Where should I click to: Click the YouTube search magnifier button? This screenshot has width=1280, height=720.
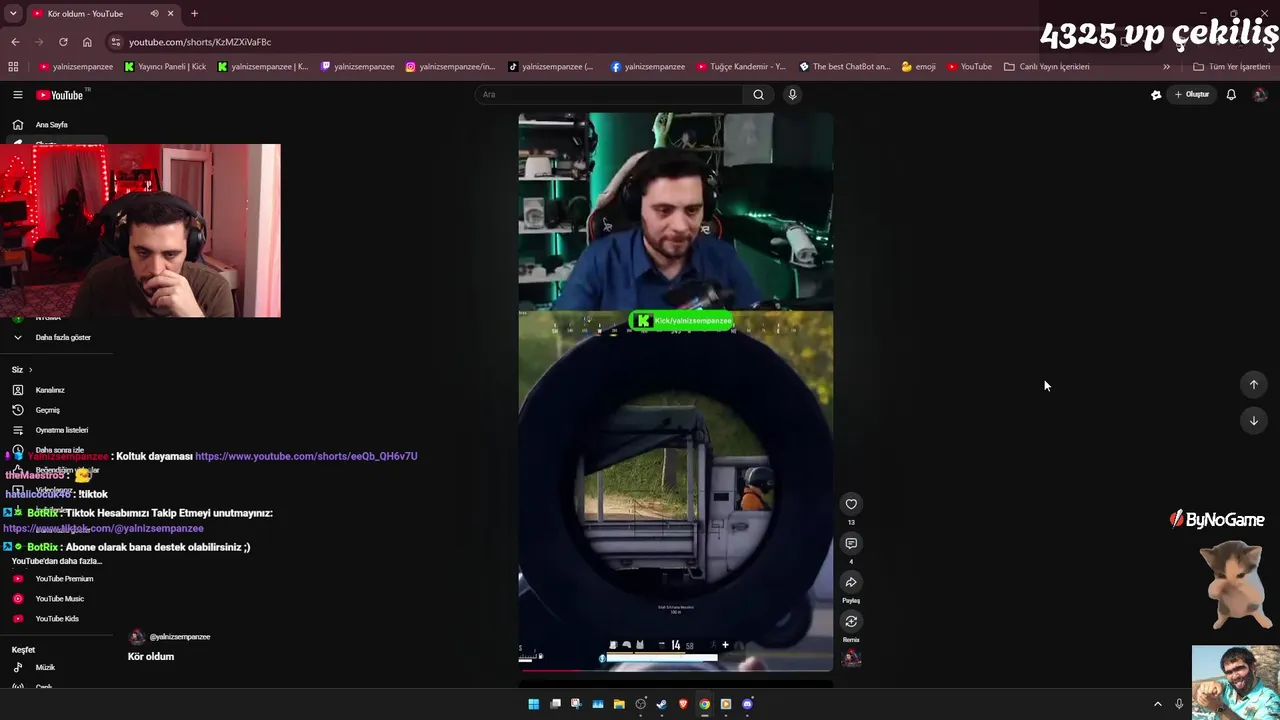click(x=758, y=95)
